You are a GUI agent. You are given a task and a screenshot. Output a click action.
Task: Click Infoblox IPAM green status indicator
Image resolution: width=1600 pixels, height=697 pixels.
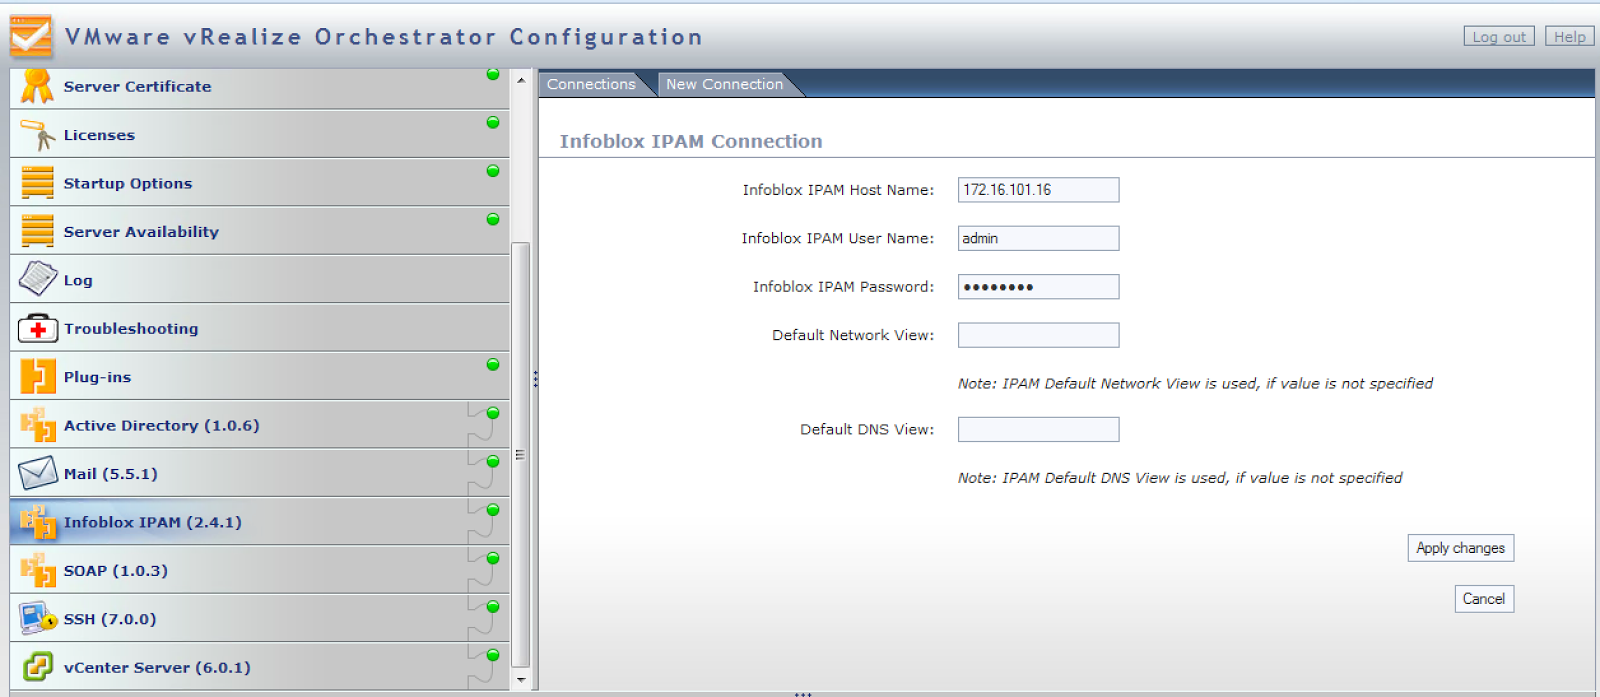point(493,510)
